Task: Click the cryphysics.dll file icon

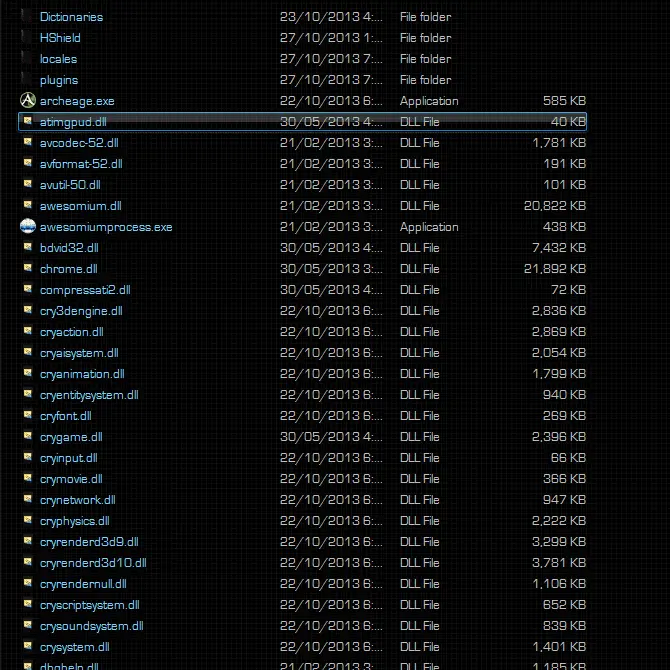Action: (28, 520)
